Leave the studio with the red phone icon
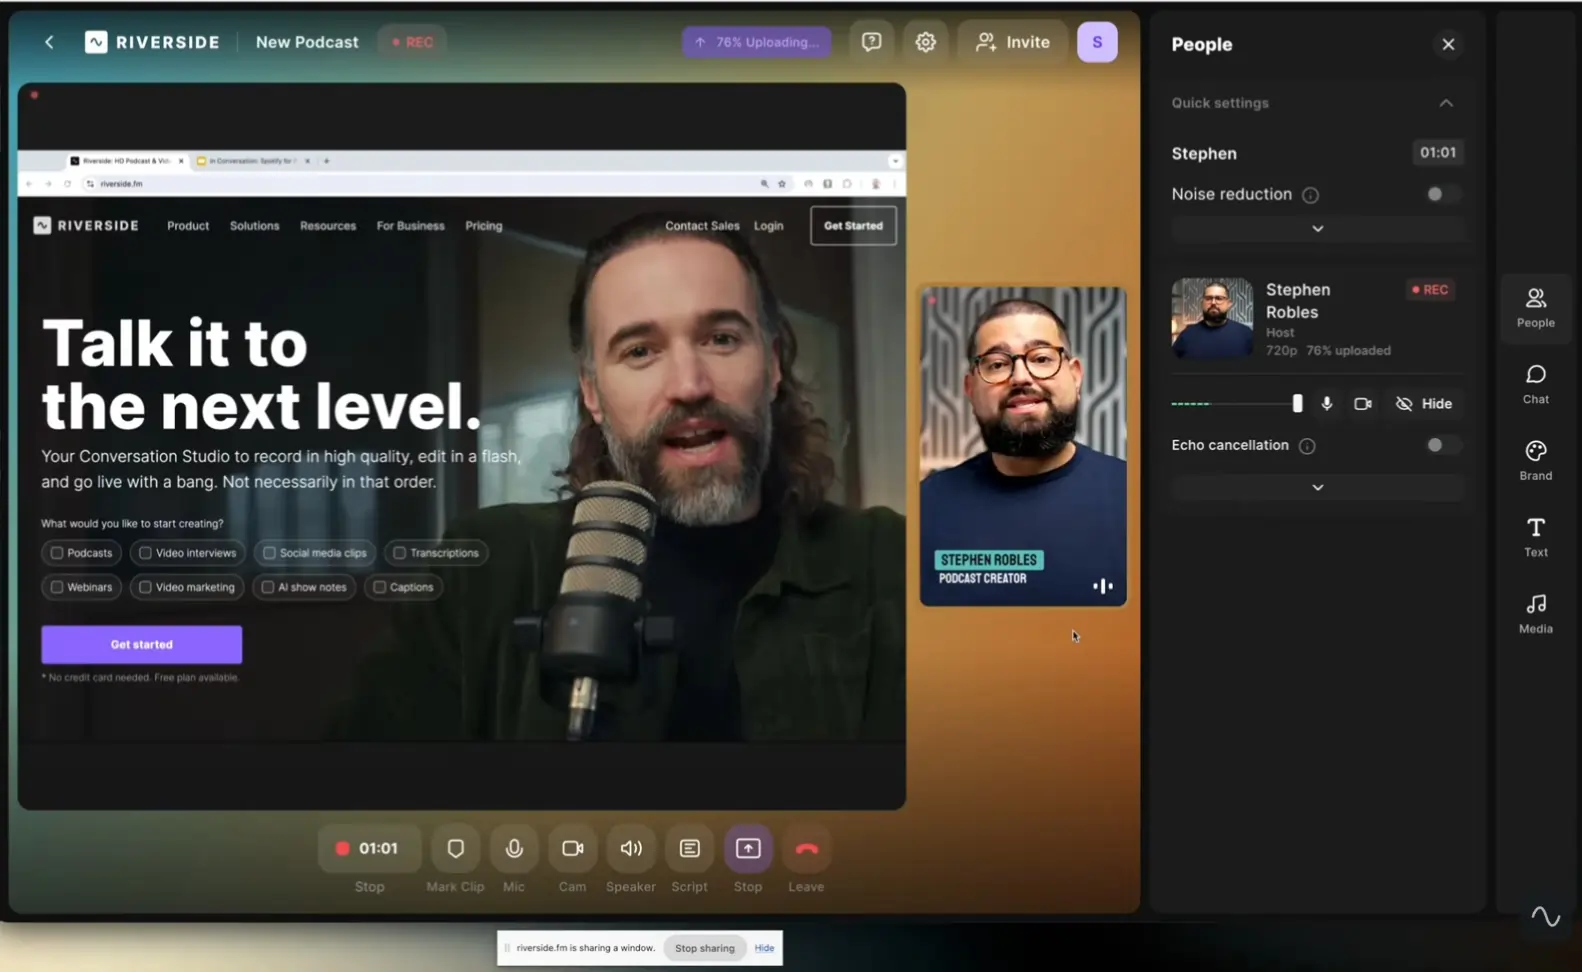Image resolution: width=1582 pixels, height=972 pixels. 806,849
